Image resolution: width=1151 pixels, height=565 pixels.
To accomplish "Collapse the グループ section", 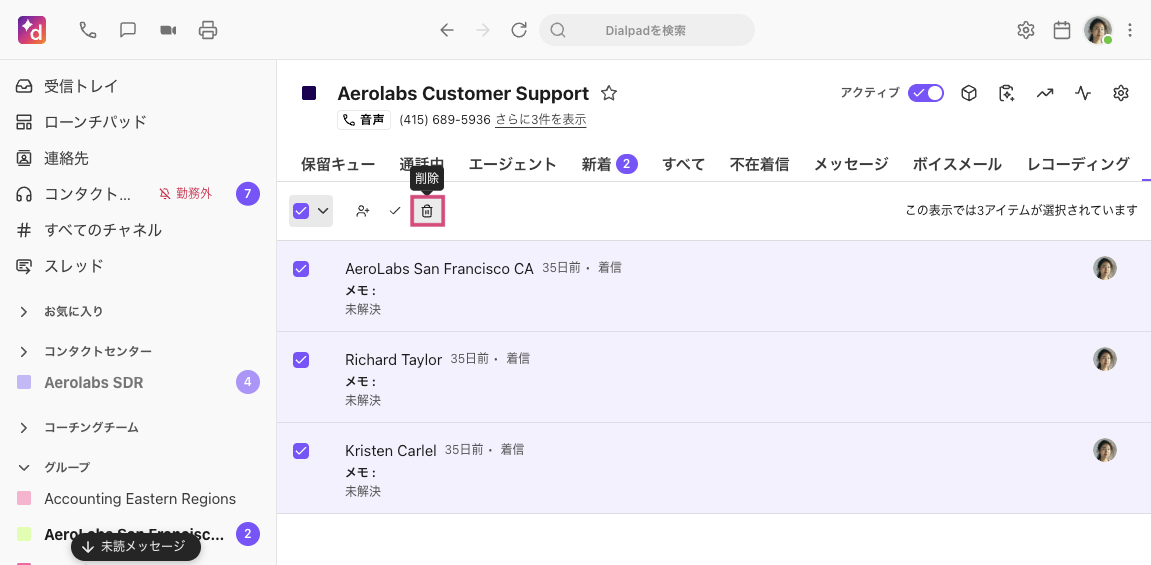I will [24, 467].
